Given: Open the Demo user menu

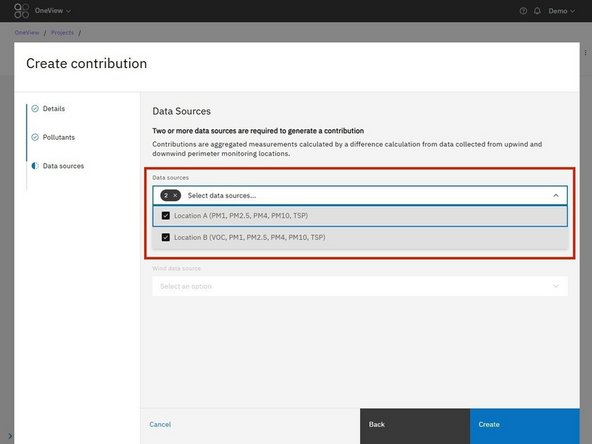Looking at the screenshot, I should [561, 11].
